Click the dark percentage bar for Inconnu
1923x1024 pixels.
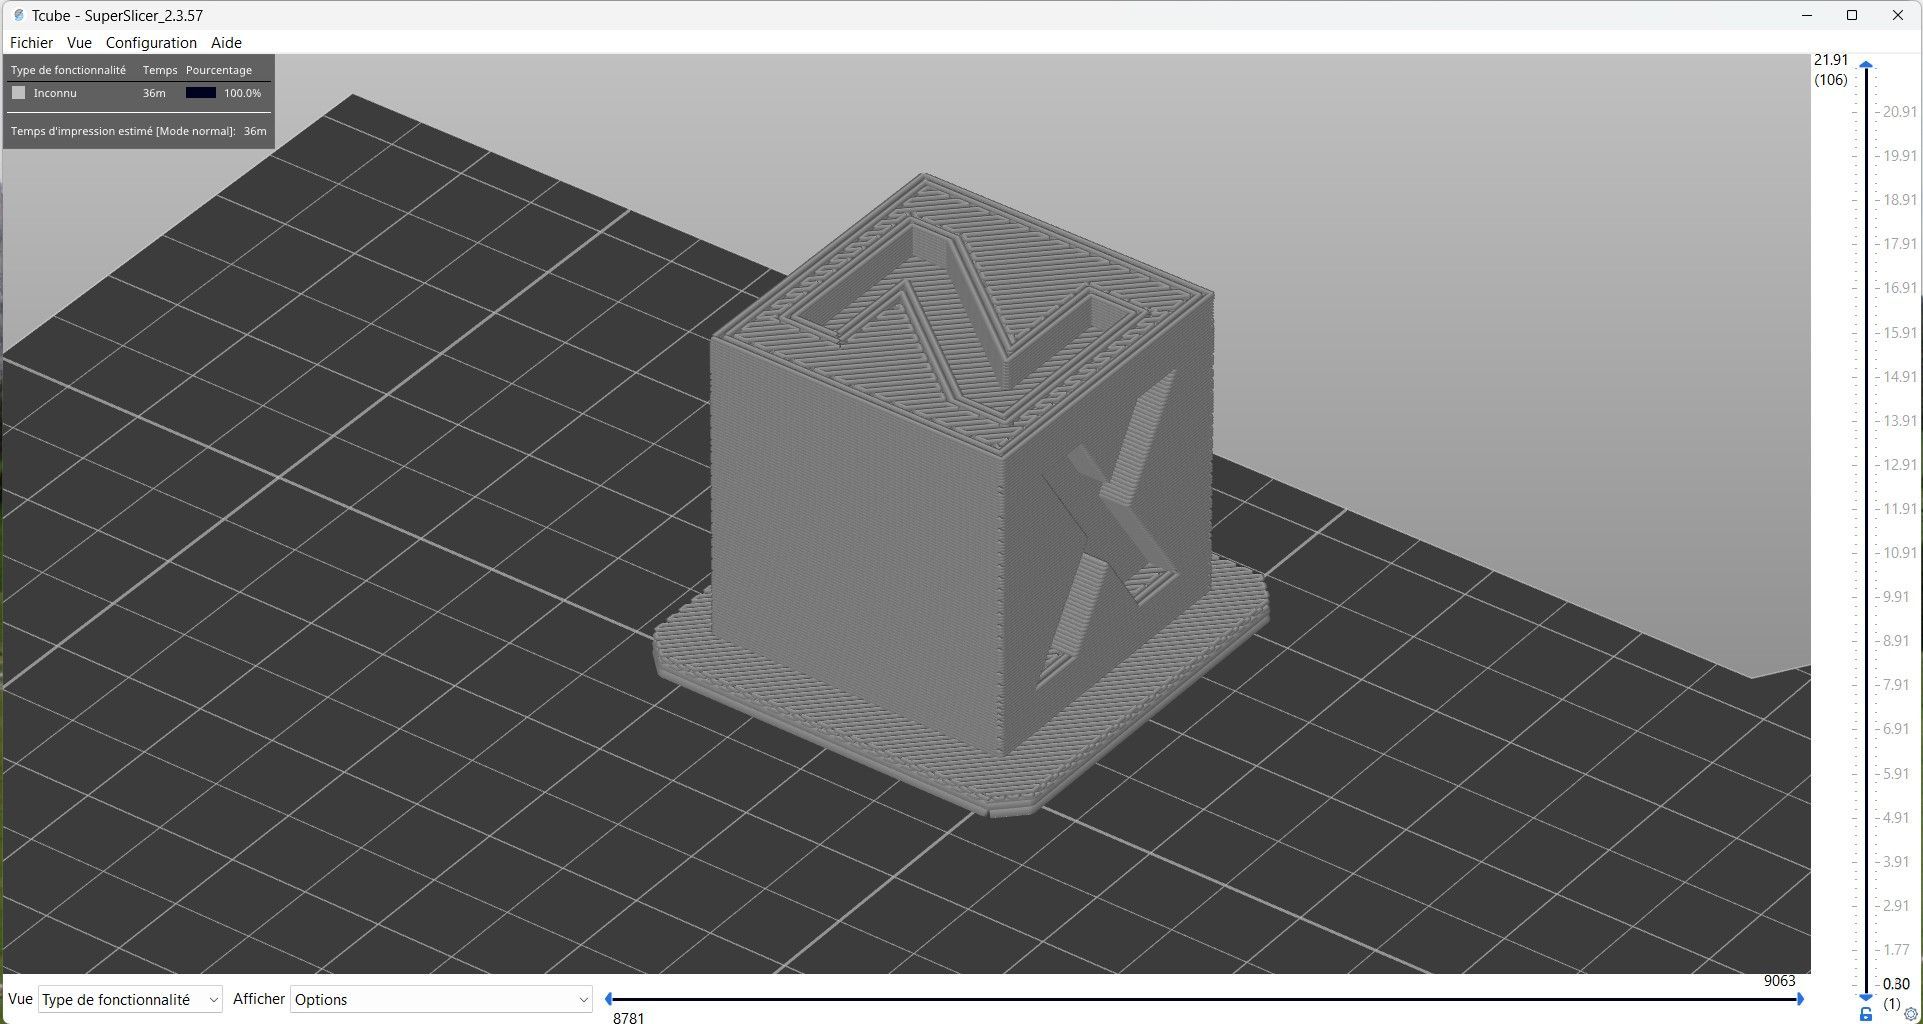pyautogui.click(x=201, y=93)
